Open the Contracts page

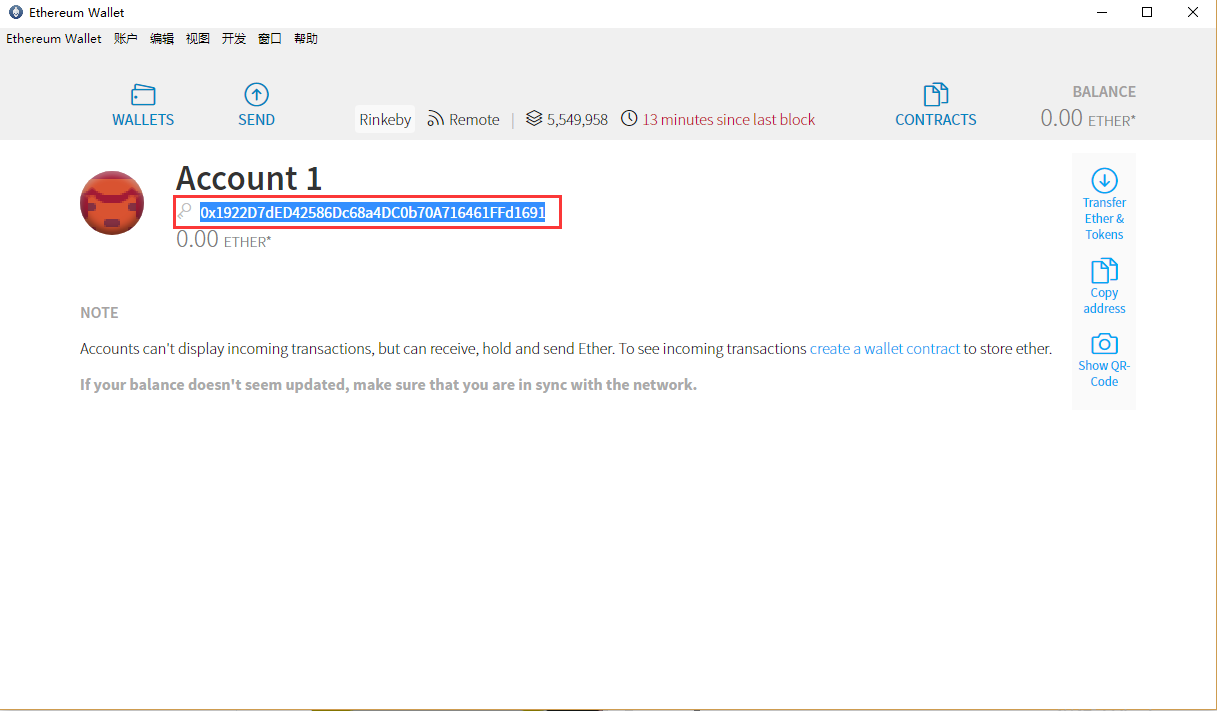click(935, 105)
